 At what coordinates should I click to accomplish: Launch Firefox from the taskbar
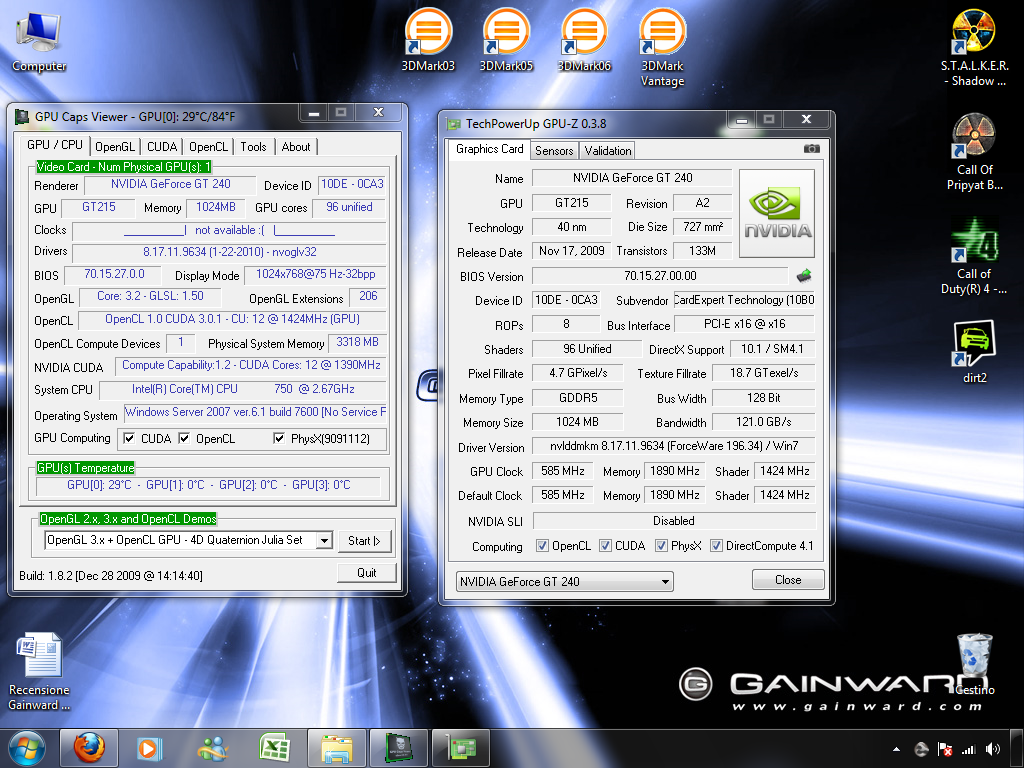click(89, 748)
